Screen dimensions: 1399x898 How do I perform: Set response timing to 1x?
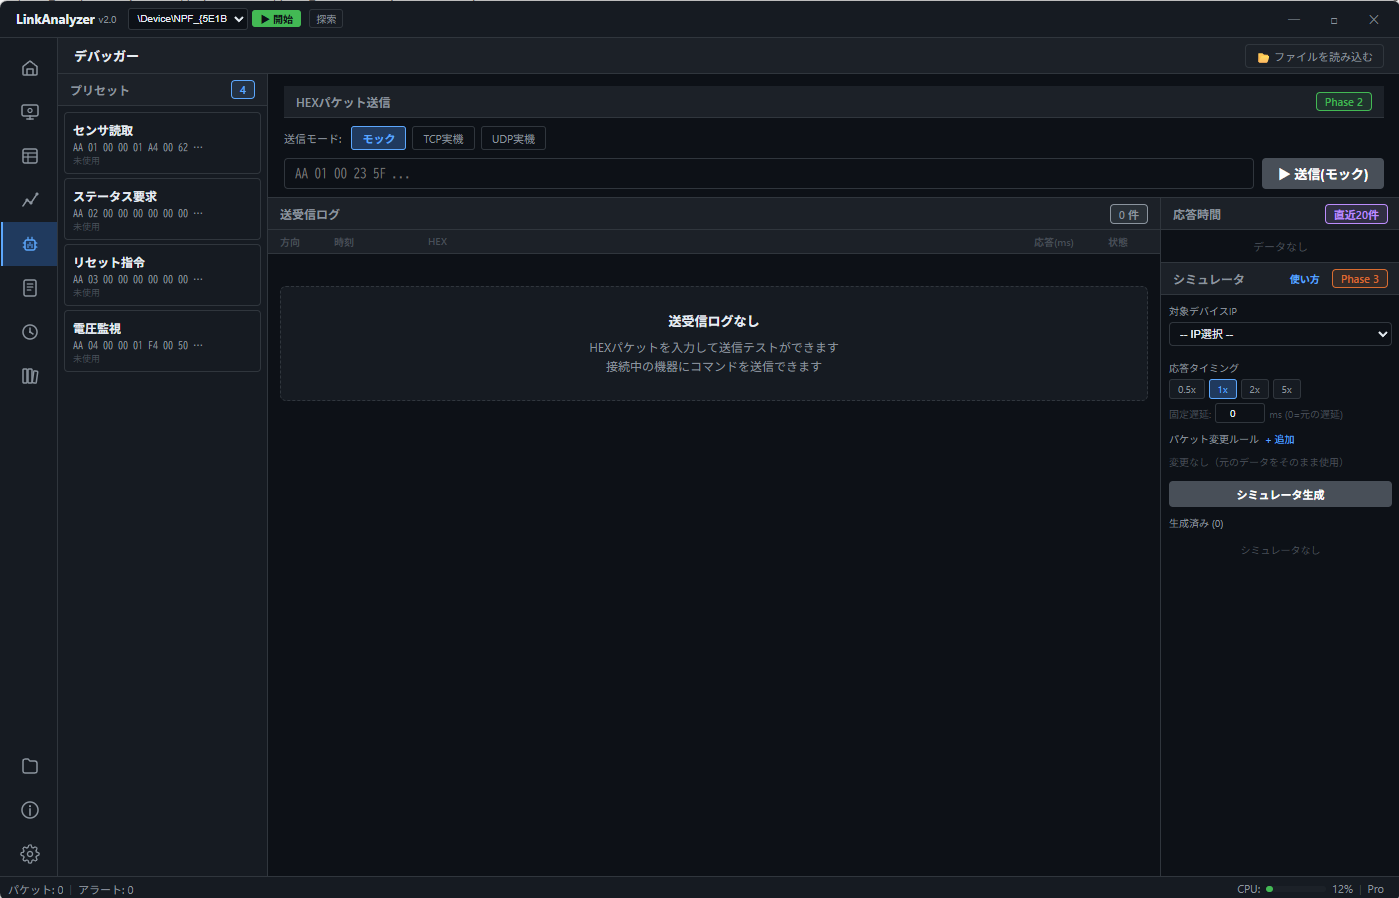pos(1223,390)
